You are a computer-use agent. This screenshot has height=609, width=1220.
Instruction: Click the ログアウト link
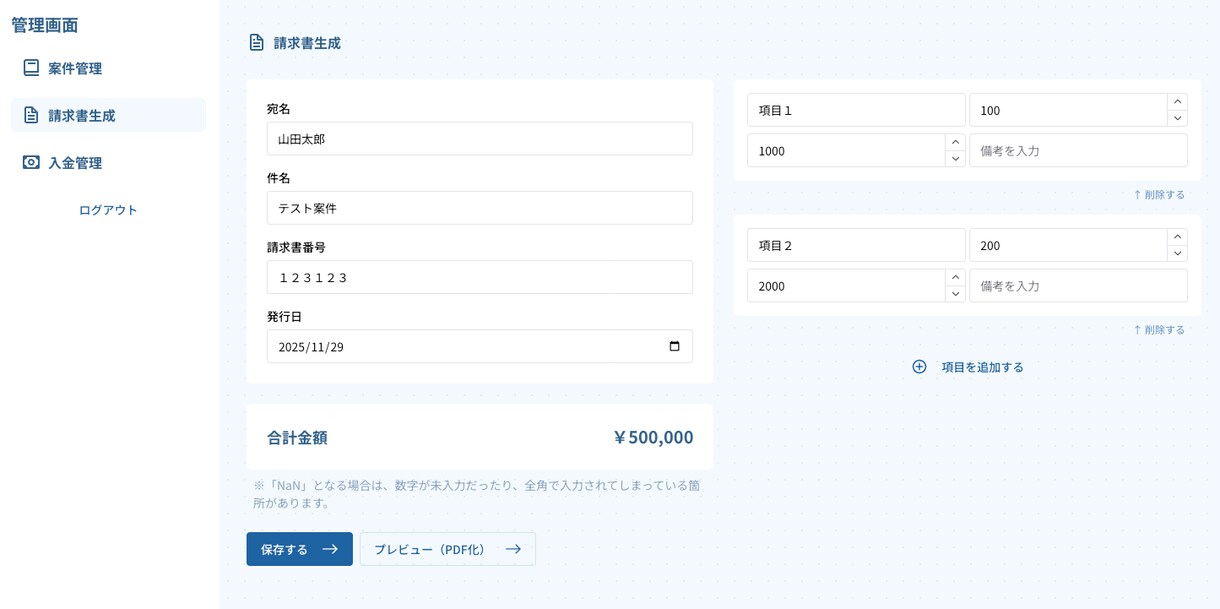[108, 210]
